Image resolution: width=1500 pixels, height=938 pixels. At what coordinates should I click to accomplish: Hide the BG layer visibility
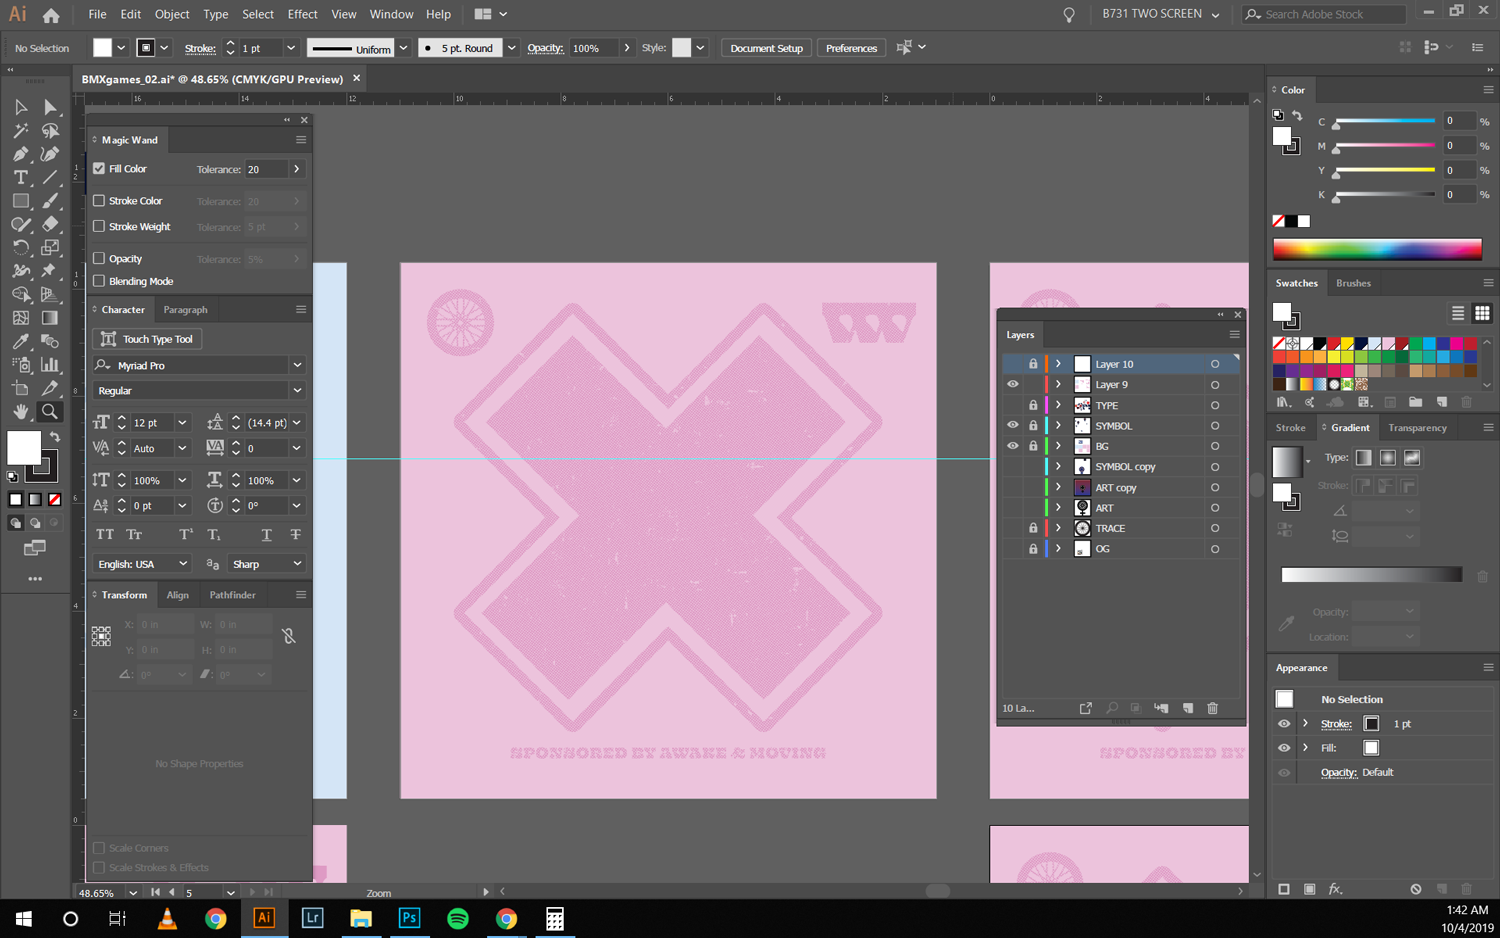(x=1013, y=446)
